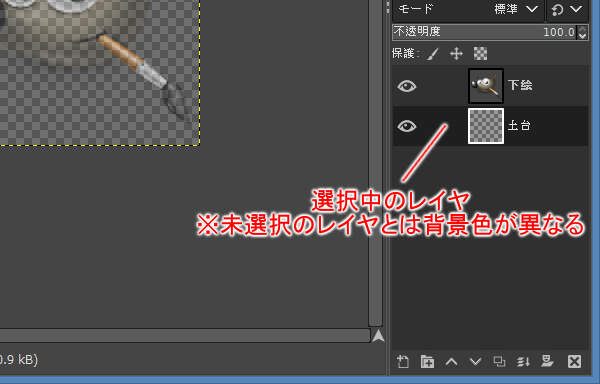Image resolution: width=600 pixels, height=384 pixels.
Task: Toggle lock position and size icon
Action: click(457, 54)
